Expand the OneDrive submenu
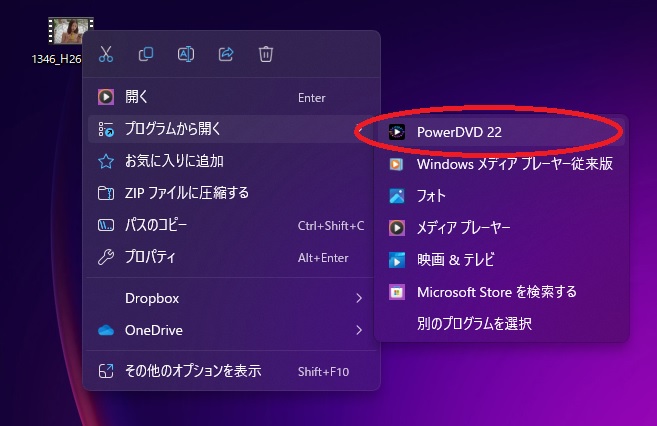 pos(231,330)
